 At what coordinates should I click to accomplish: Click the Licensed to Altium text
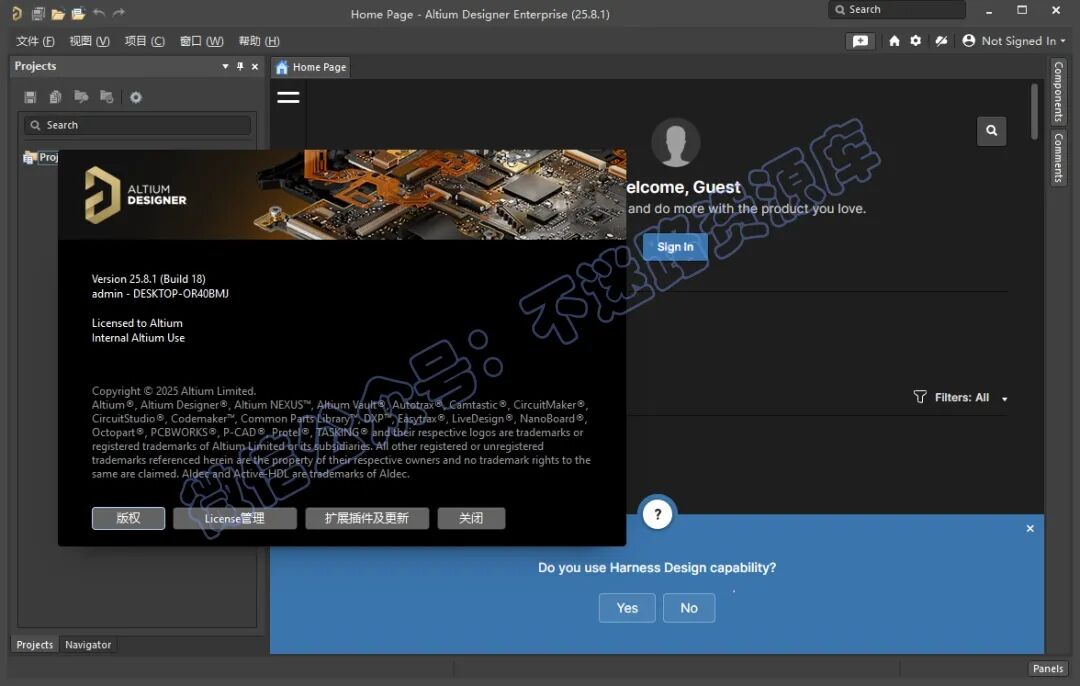pos(137,323)
